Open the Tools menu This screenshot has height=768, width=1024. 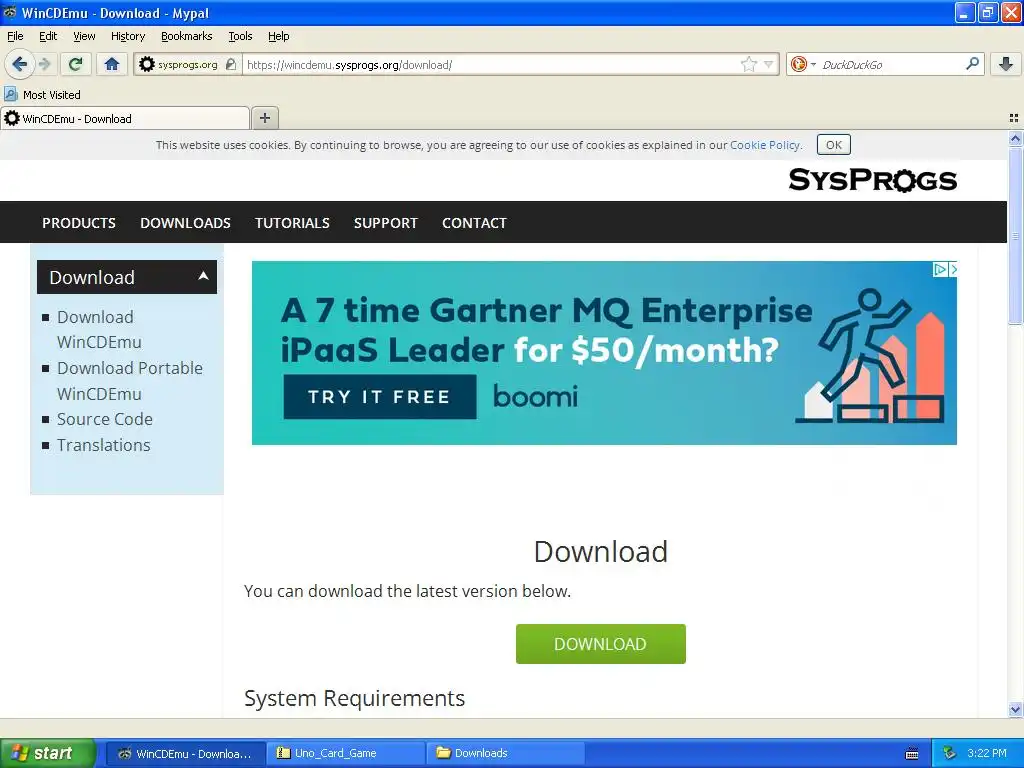tap(240, 36)
